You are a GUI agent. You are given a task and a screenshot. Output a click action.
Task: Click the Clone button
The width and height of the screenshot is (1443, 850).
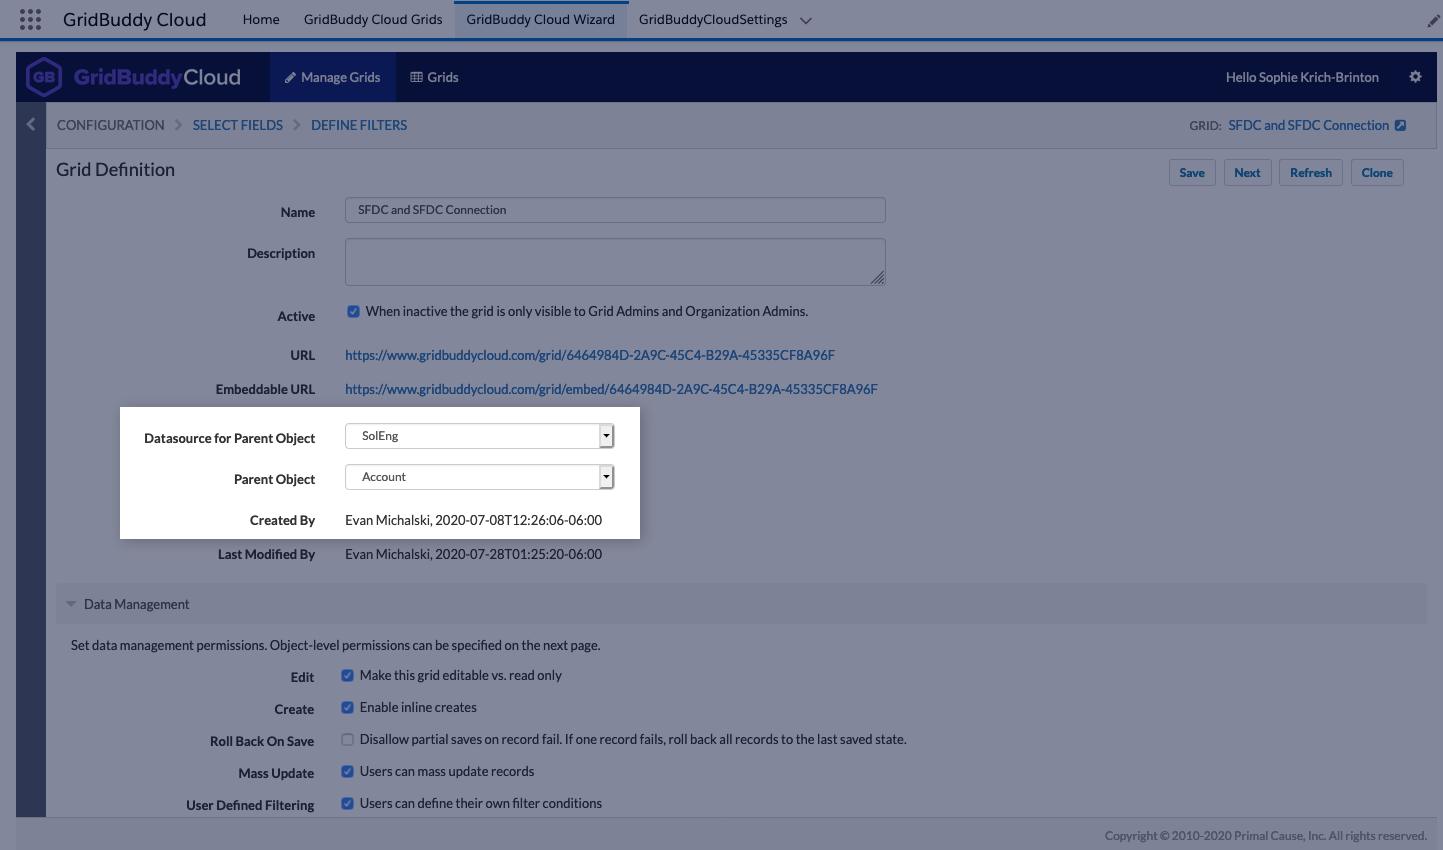(1377, 172)
